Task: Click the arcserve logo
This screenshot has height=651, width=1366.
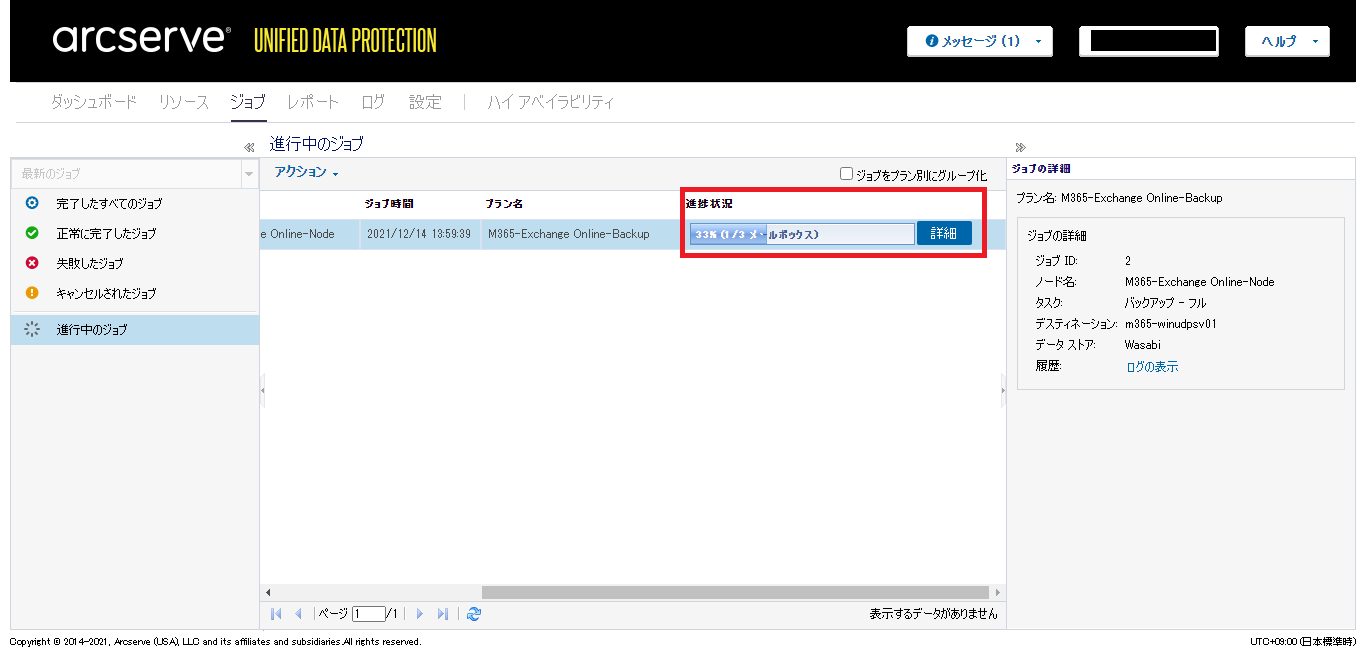Action: [x=143, y=40]
